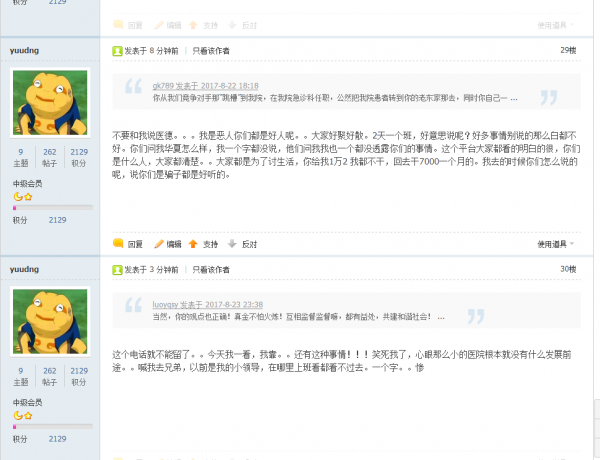Click quoted text 你从我们竞争对手那 in post 29
The width and height of the screenshot is (600, 460).
335,98
